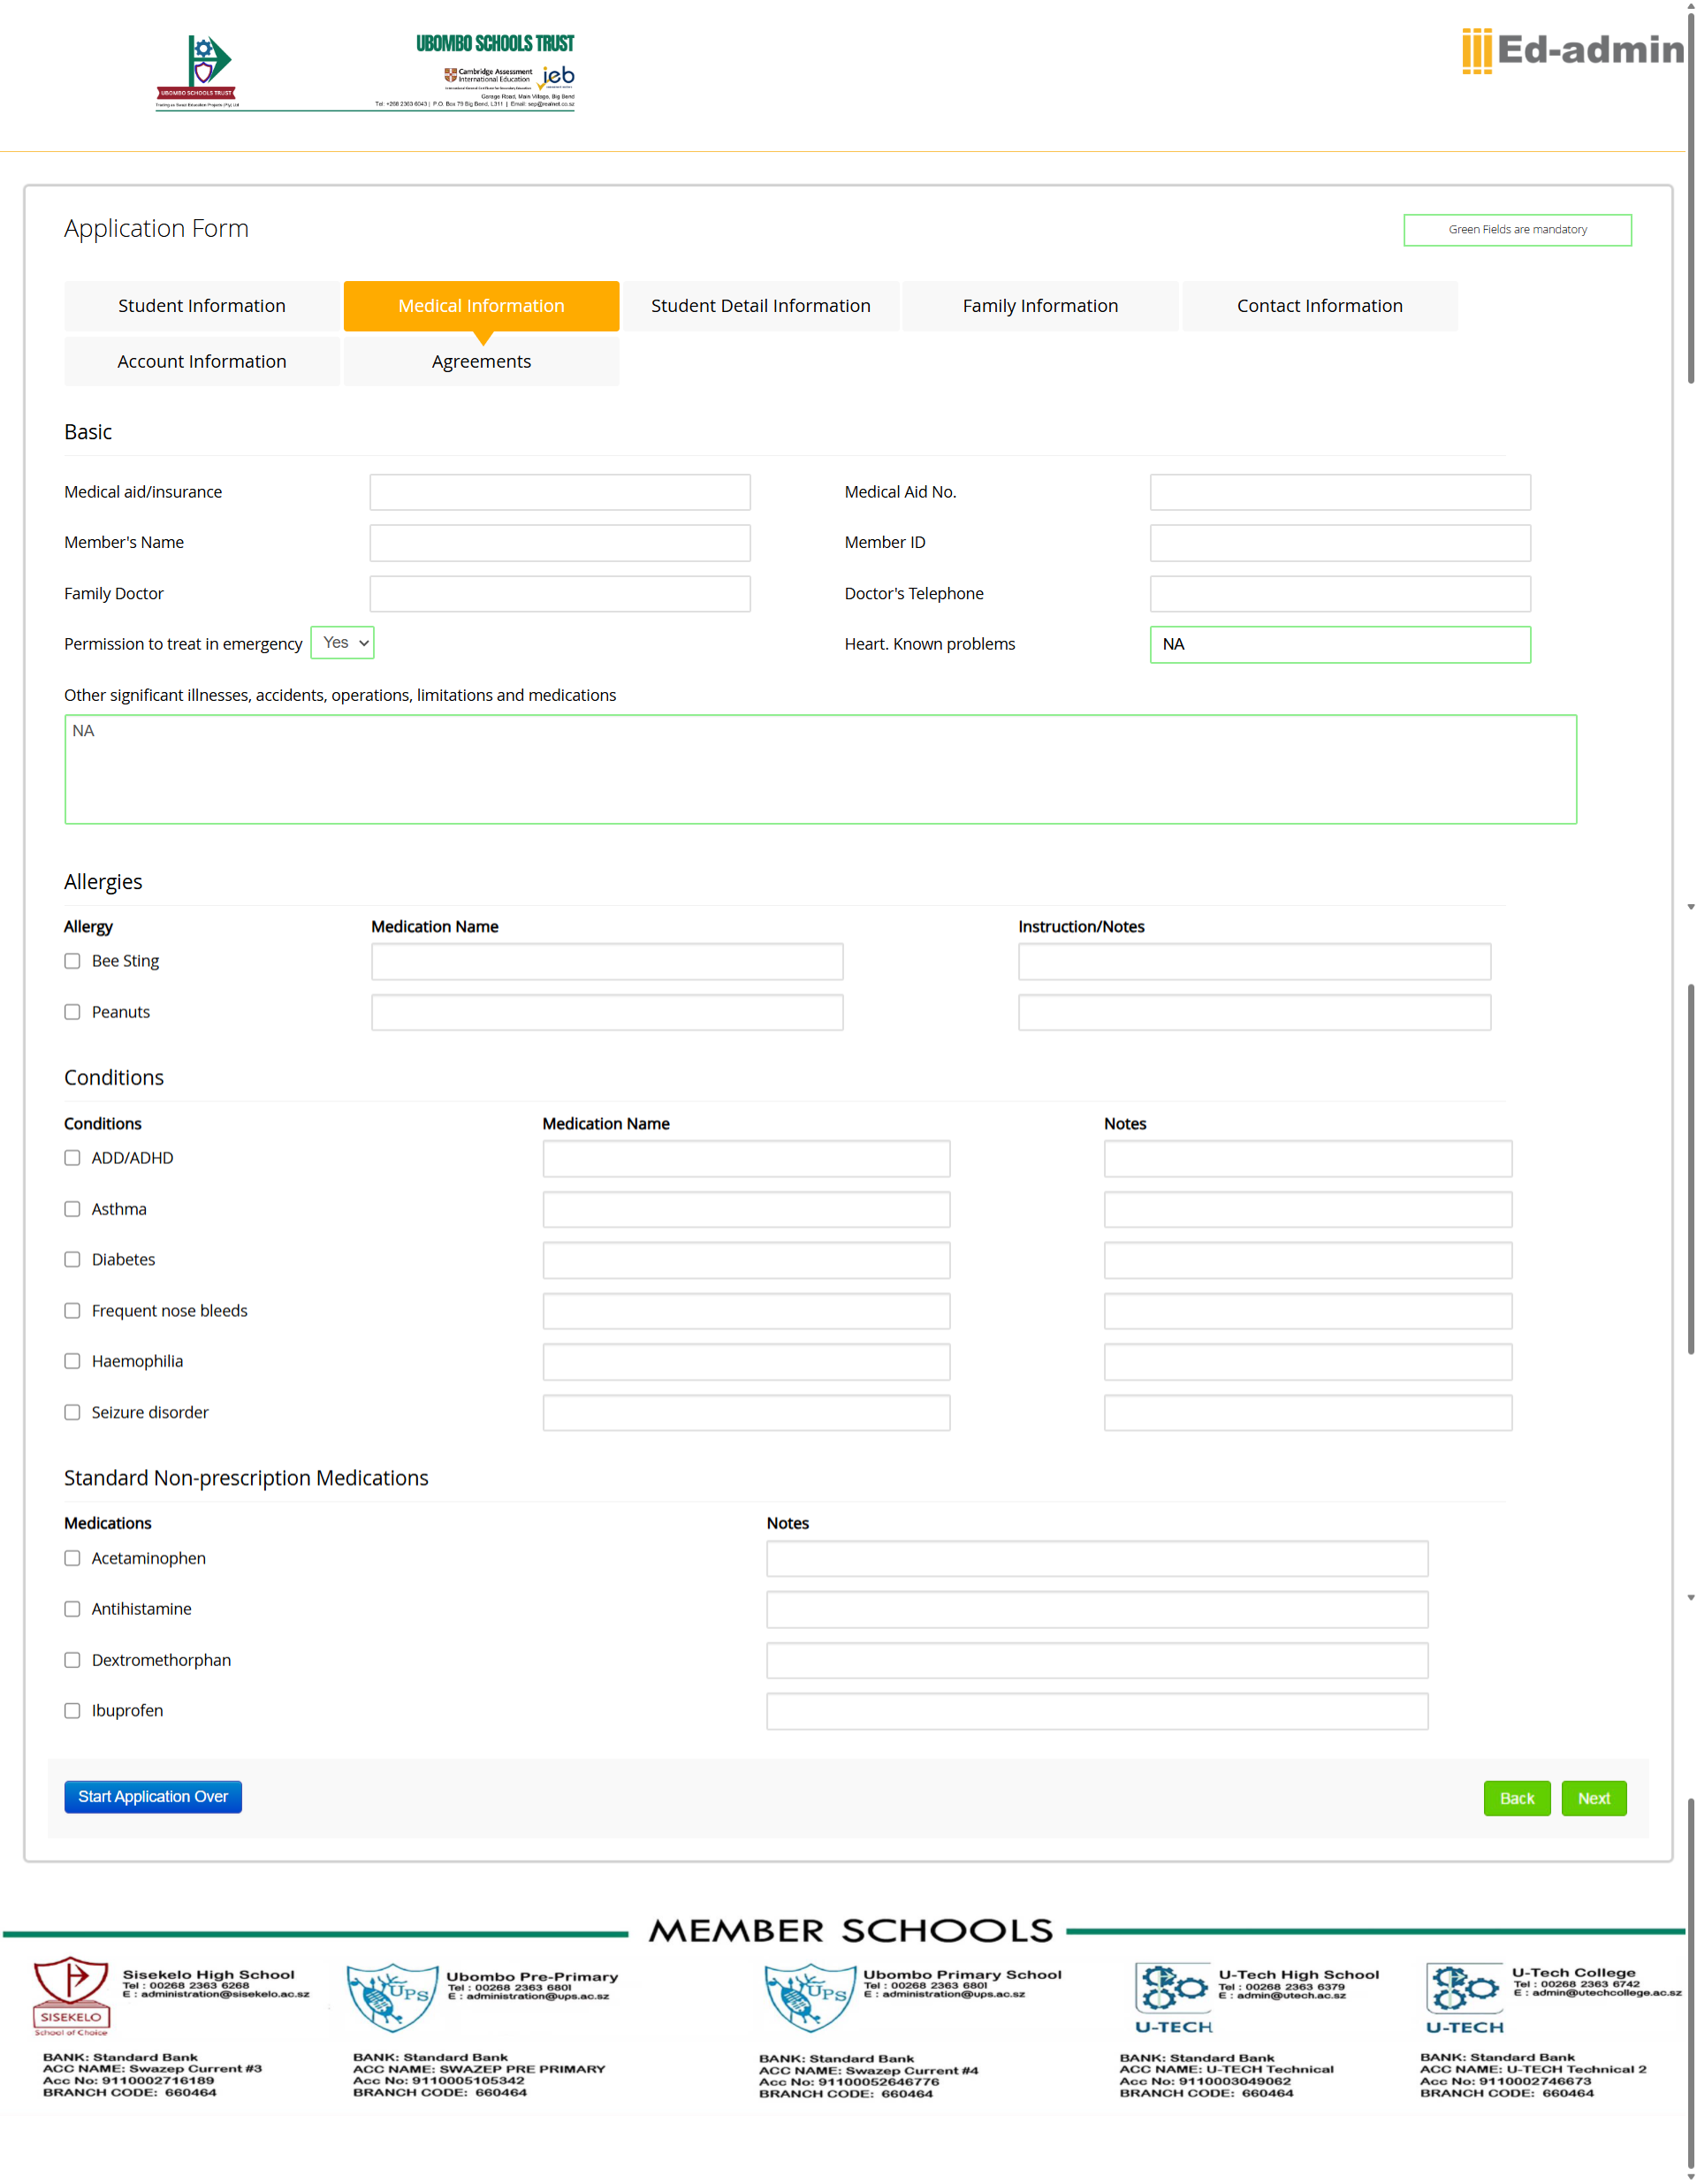Image resolution: width=1697 pixels, height=2184 pixels.
Task: Check the Bee Sting allergy box
Action: click(x=72, y=961)
